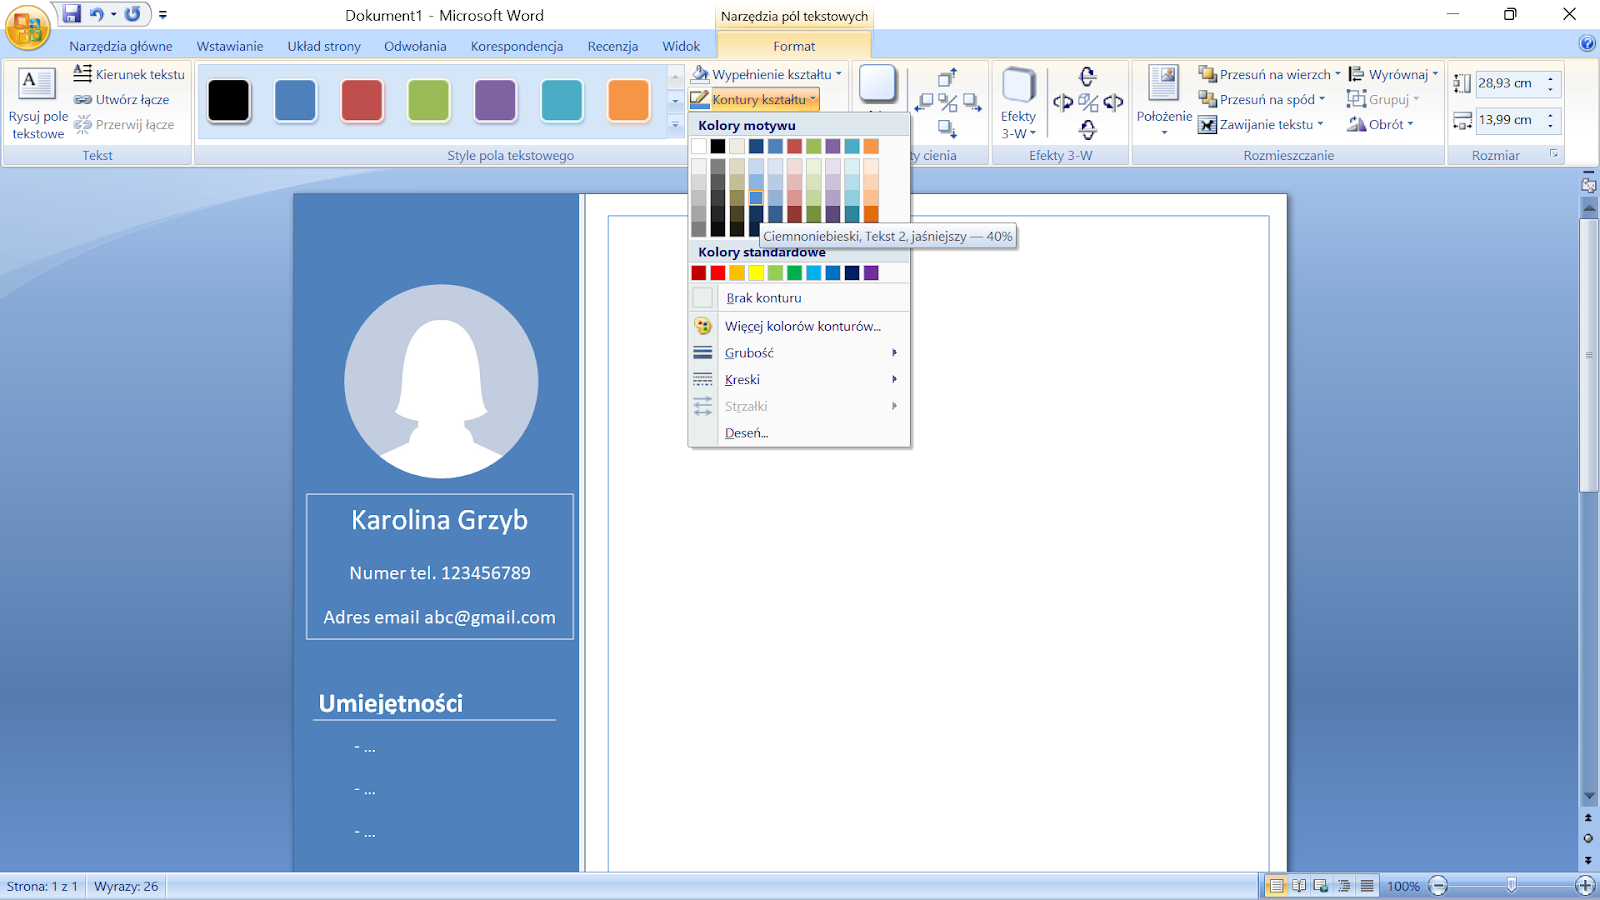1600x900 pixels.
Task: Click Więcej kolorów konturów option
Action: tap(802, 326)
